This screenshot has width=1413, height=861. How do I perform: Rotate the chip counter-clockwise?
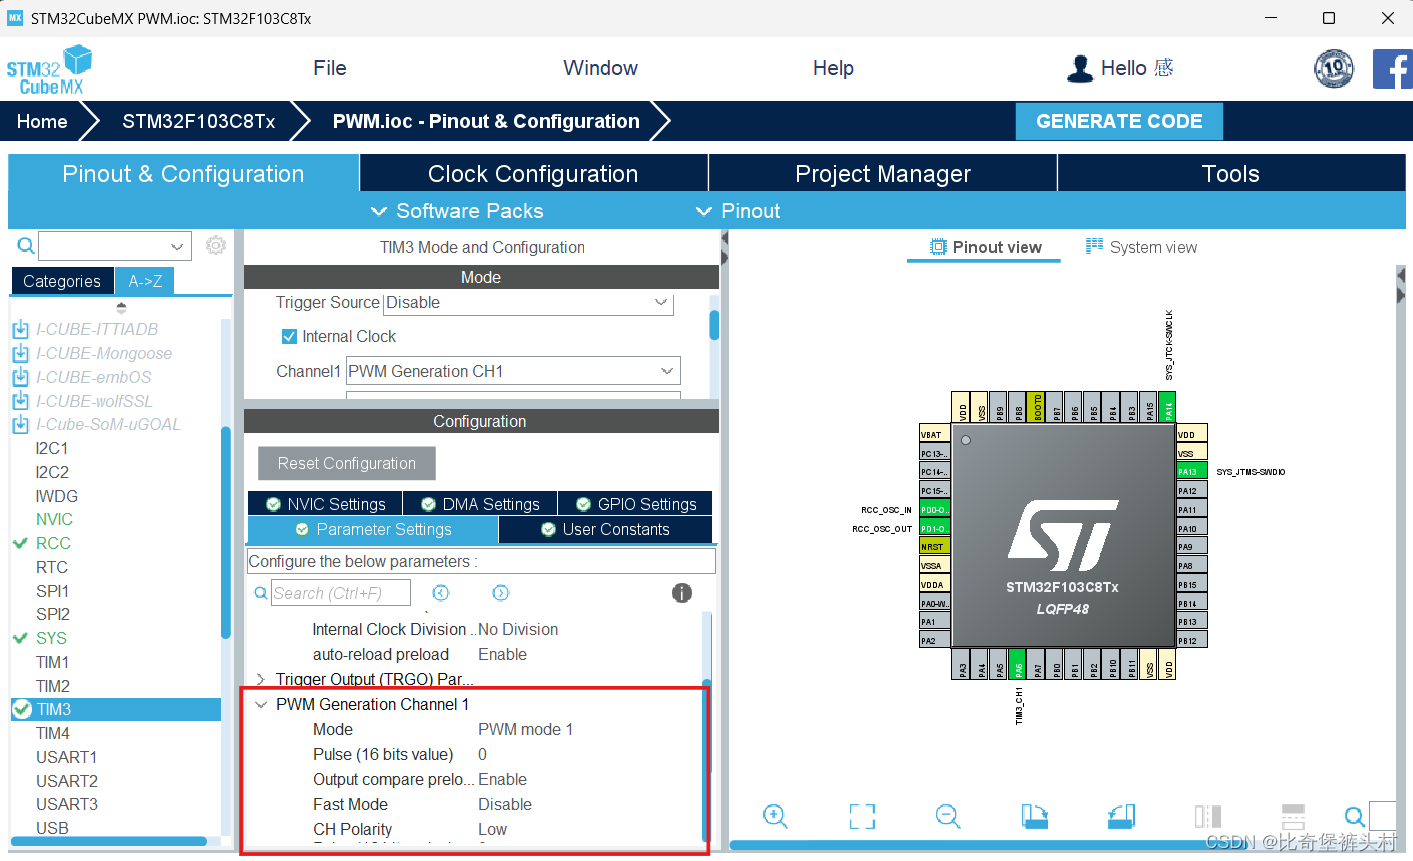pyautogui.click(x=1122, y=816)
